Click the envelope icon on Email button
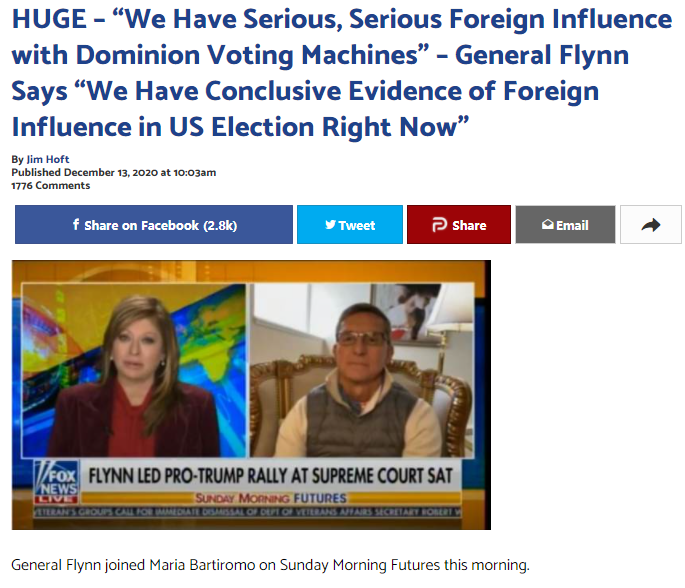685x588 pixels. coord(547,225)
